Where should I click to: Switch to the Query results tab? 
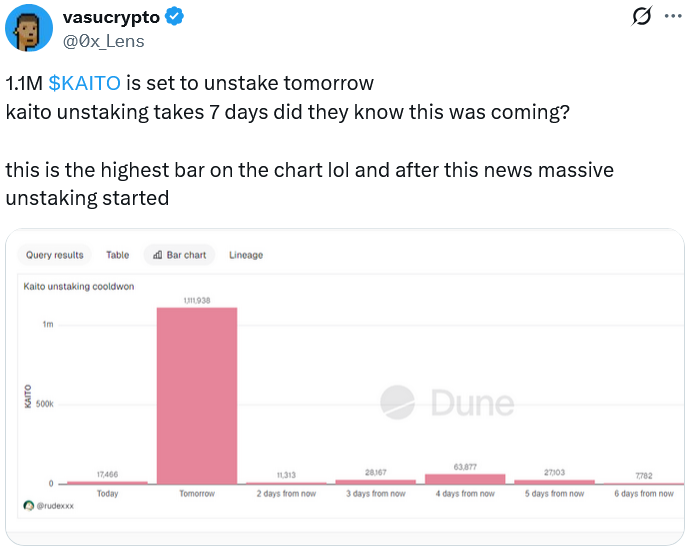pos(55,255)
